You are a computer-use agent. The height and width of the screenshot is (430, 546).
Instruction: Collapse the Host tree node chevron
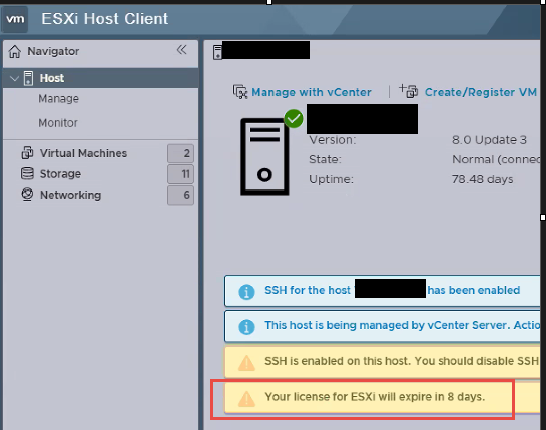(x=14, y=78)
